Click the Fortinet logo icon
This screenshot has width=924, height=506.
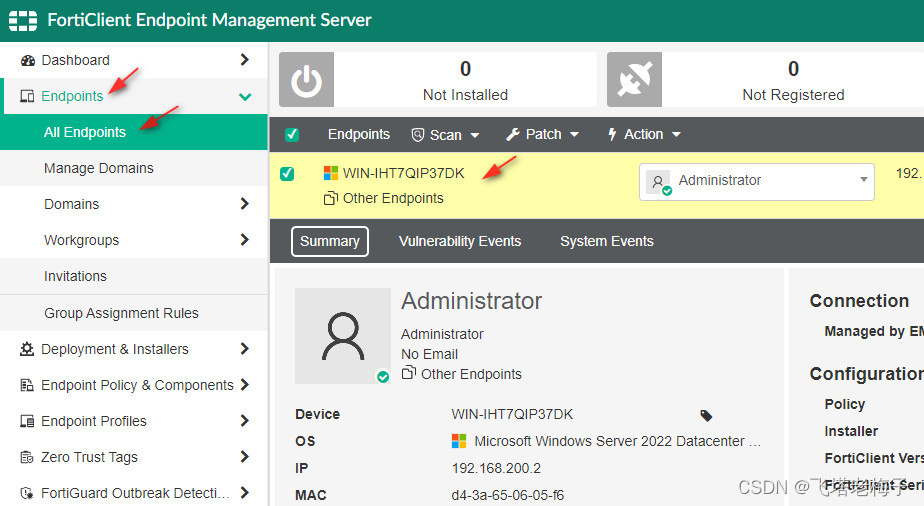tap(23, 21)
